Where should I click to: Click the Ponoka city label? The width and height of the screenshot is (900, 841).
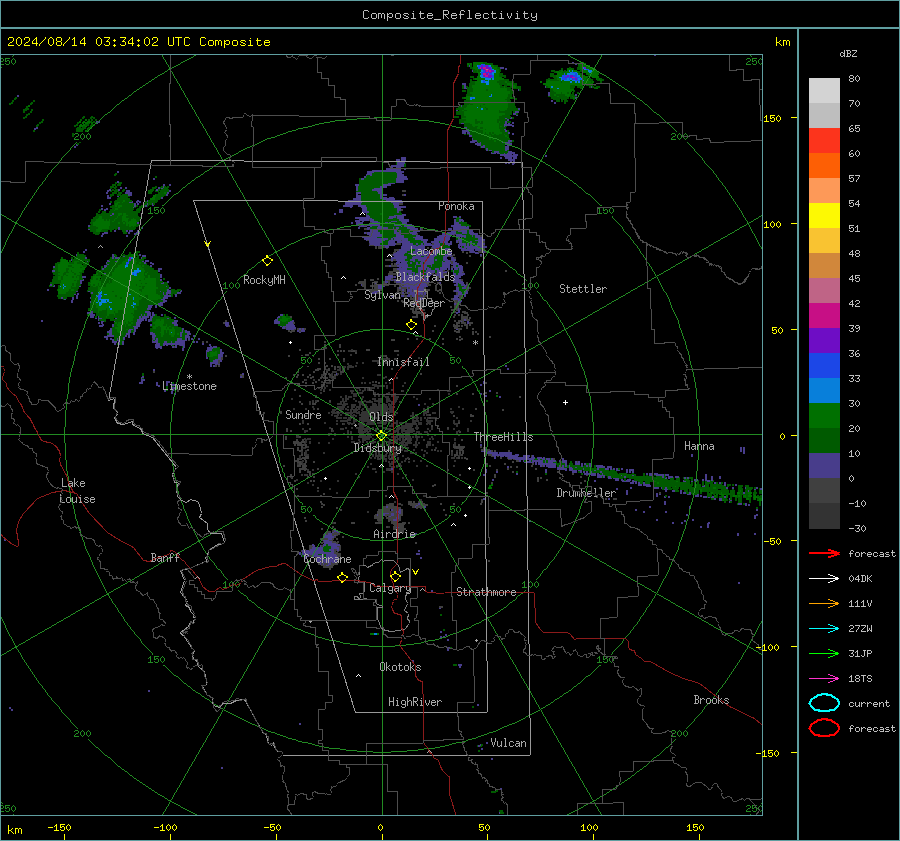(456, 206)
